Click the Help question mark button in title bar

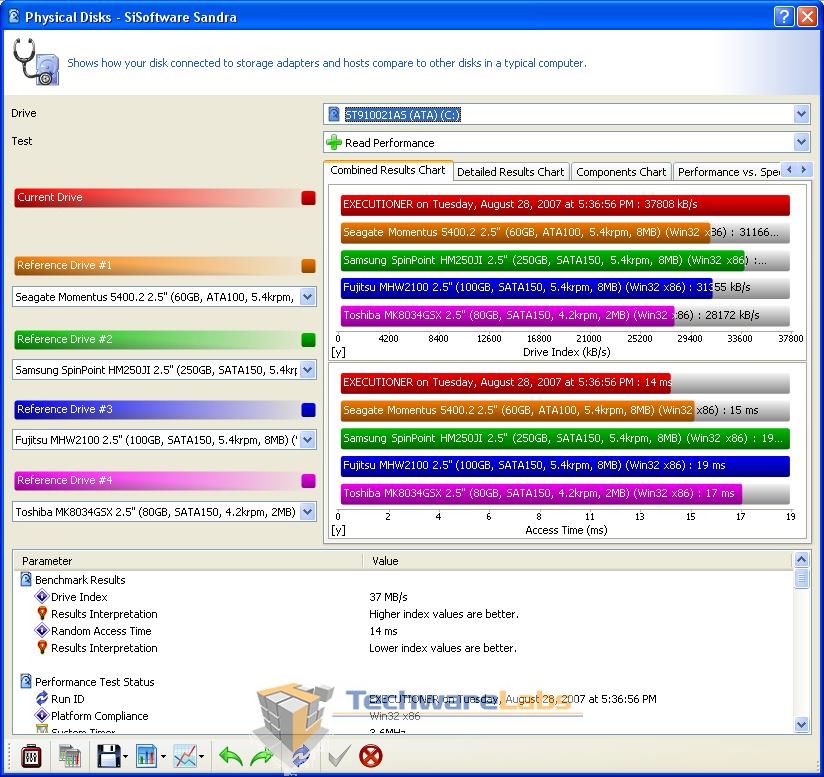coord(785,17)
